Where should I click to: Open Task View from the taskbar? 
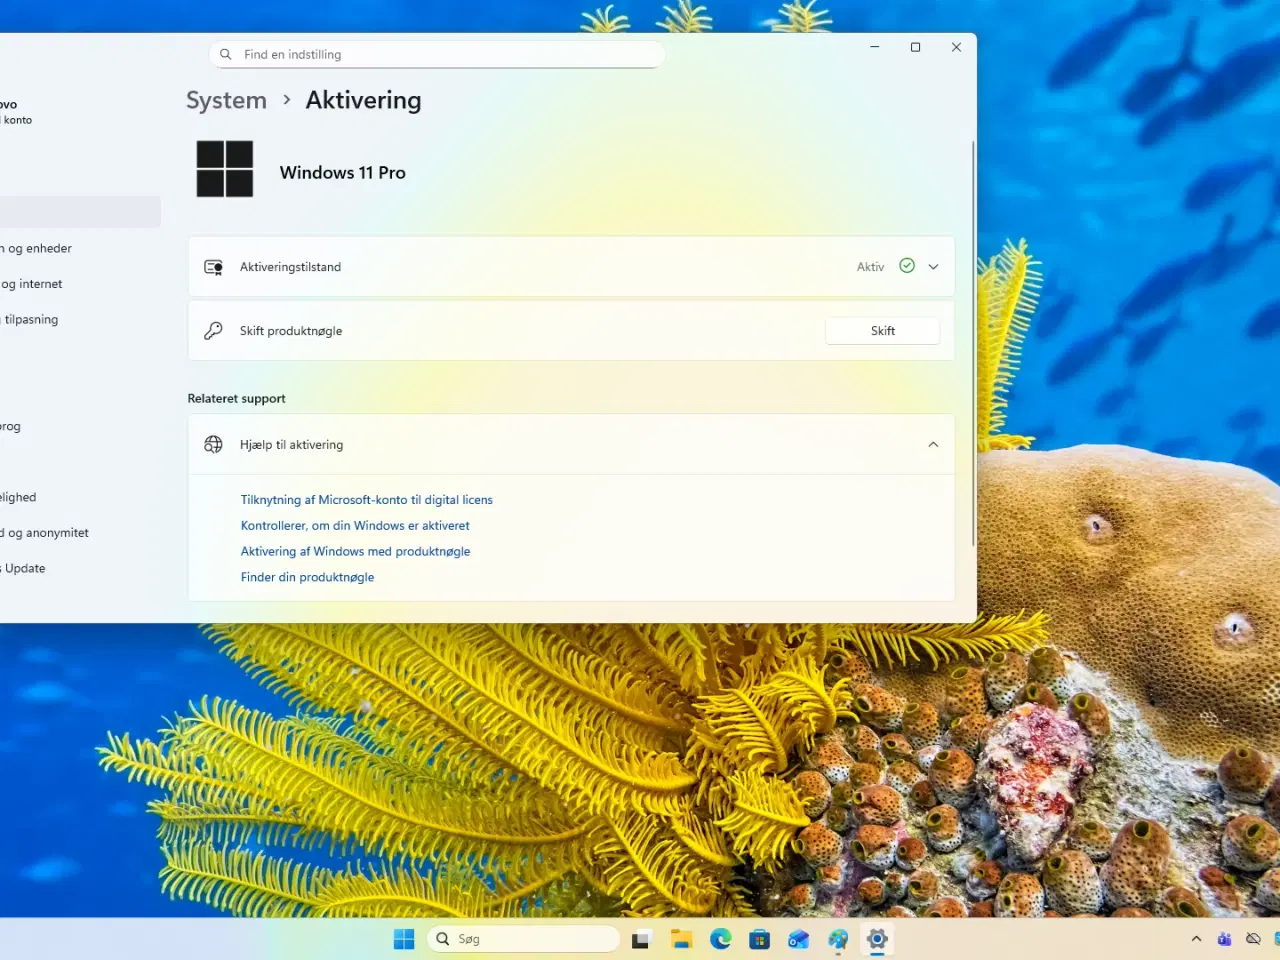pyautogui.click(x=640, y=939)
